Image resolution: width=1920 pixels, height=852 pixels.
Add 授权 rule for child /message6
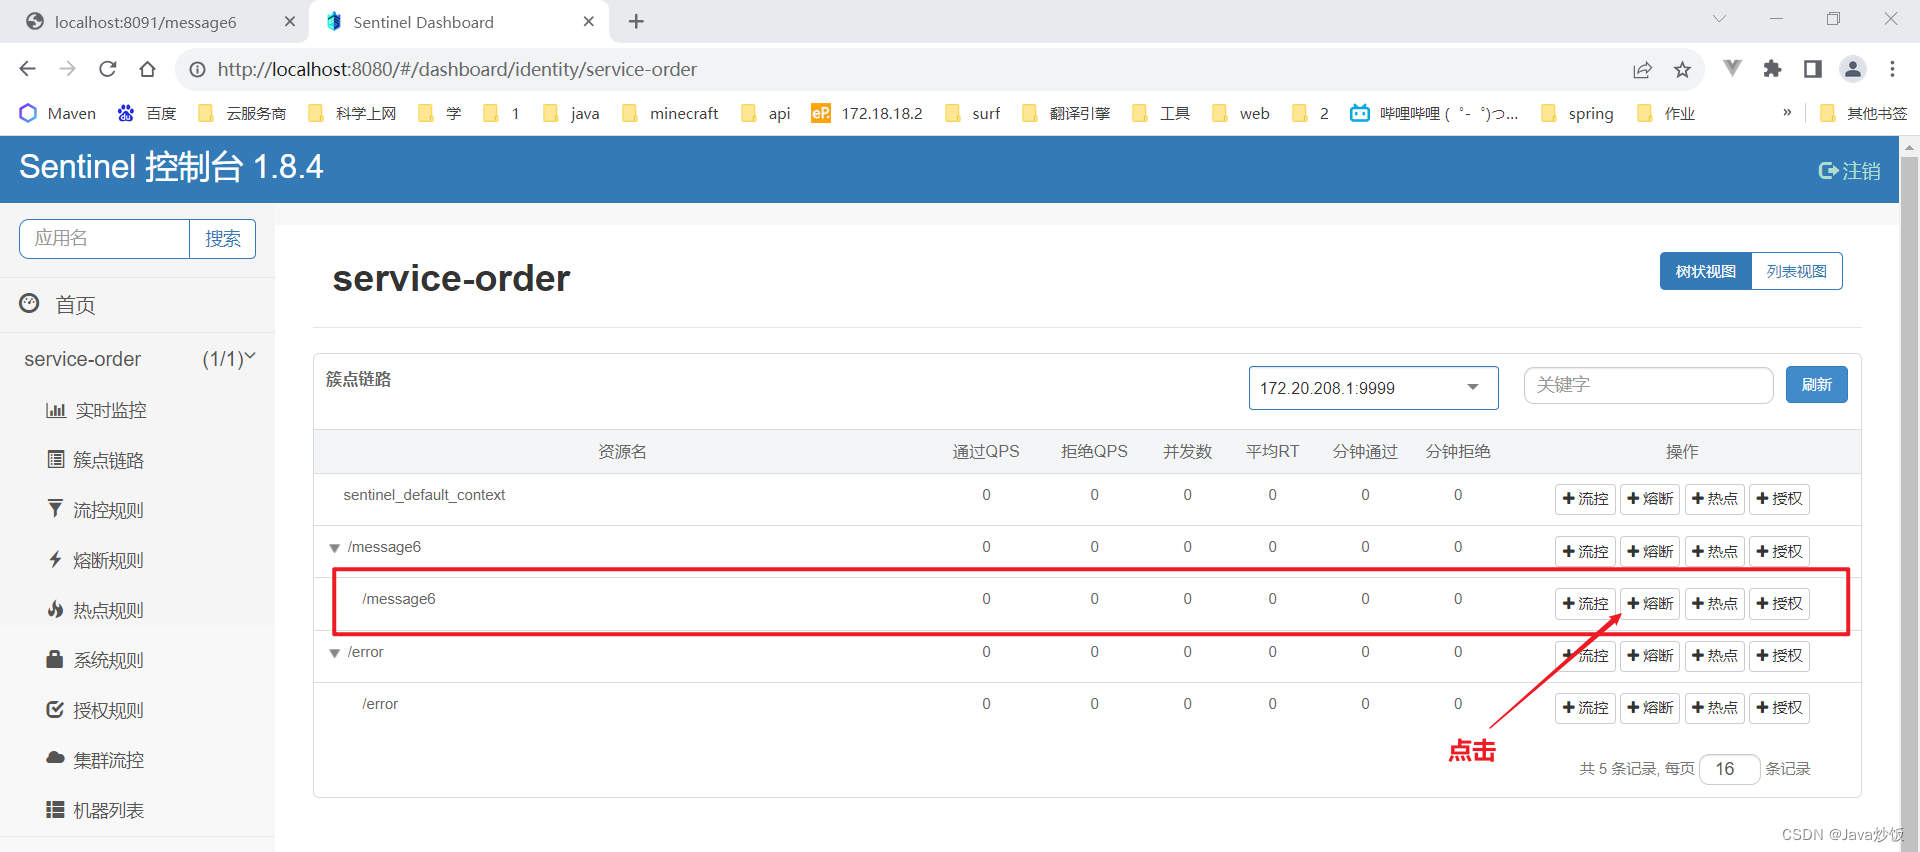point(1780,604)
